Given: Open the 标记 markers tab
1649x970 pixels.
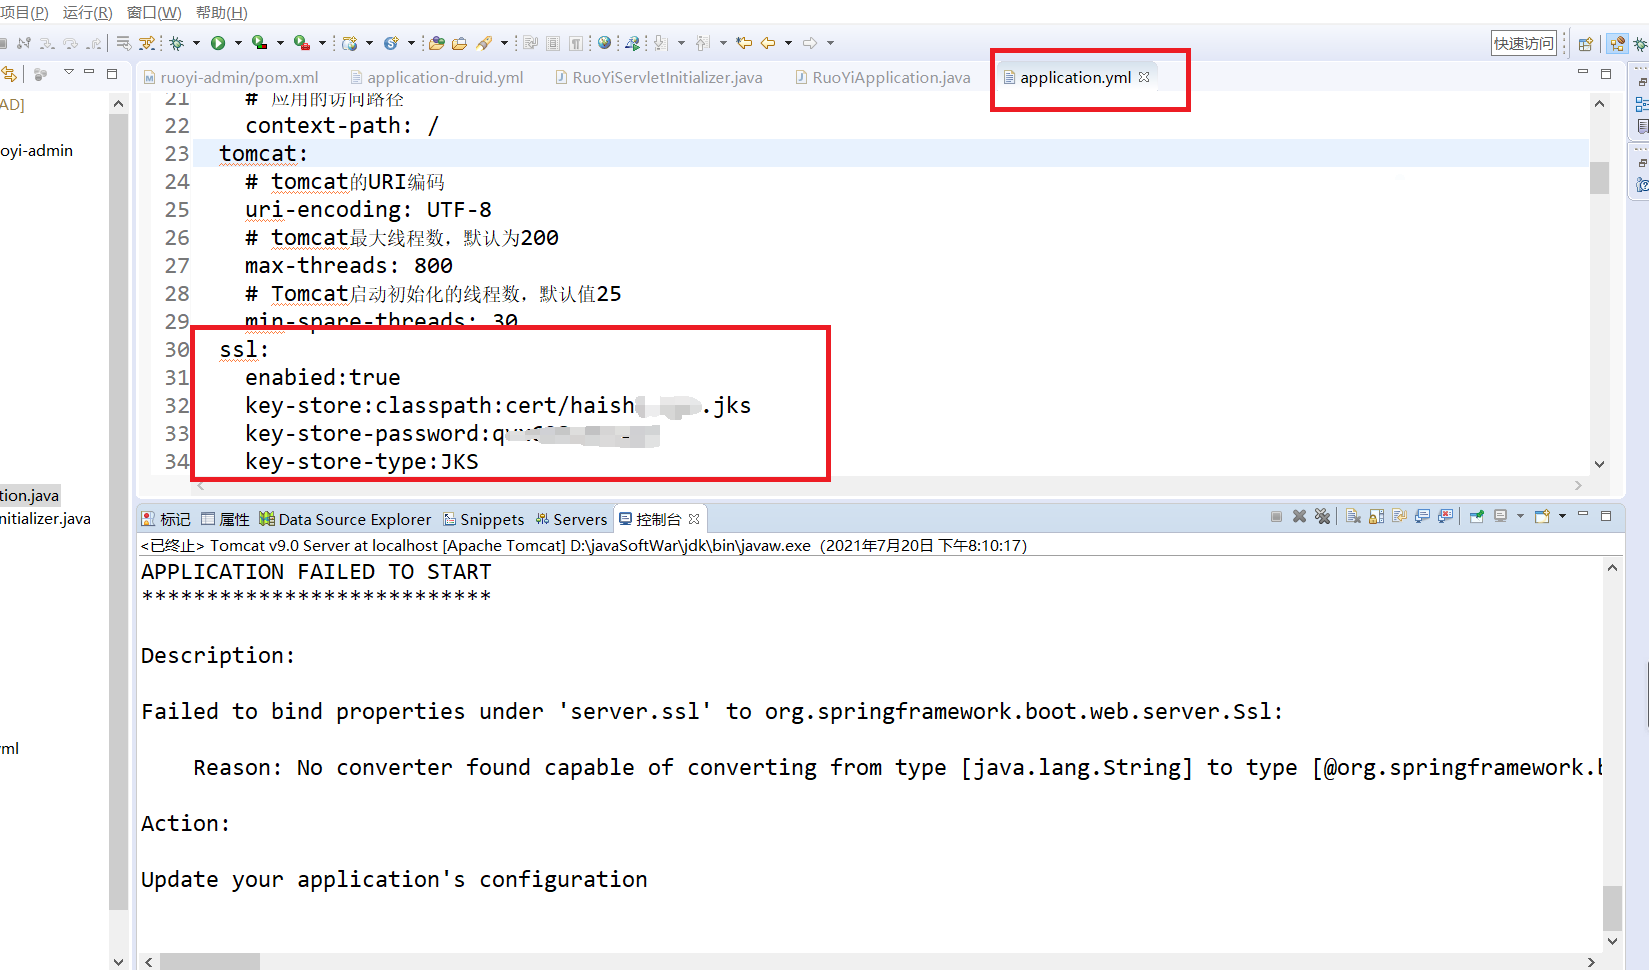Looking at the screenshot, I should click(166, 519).
